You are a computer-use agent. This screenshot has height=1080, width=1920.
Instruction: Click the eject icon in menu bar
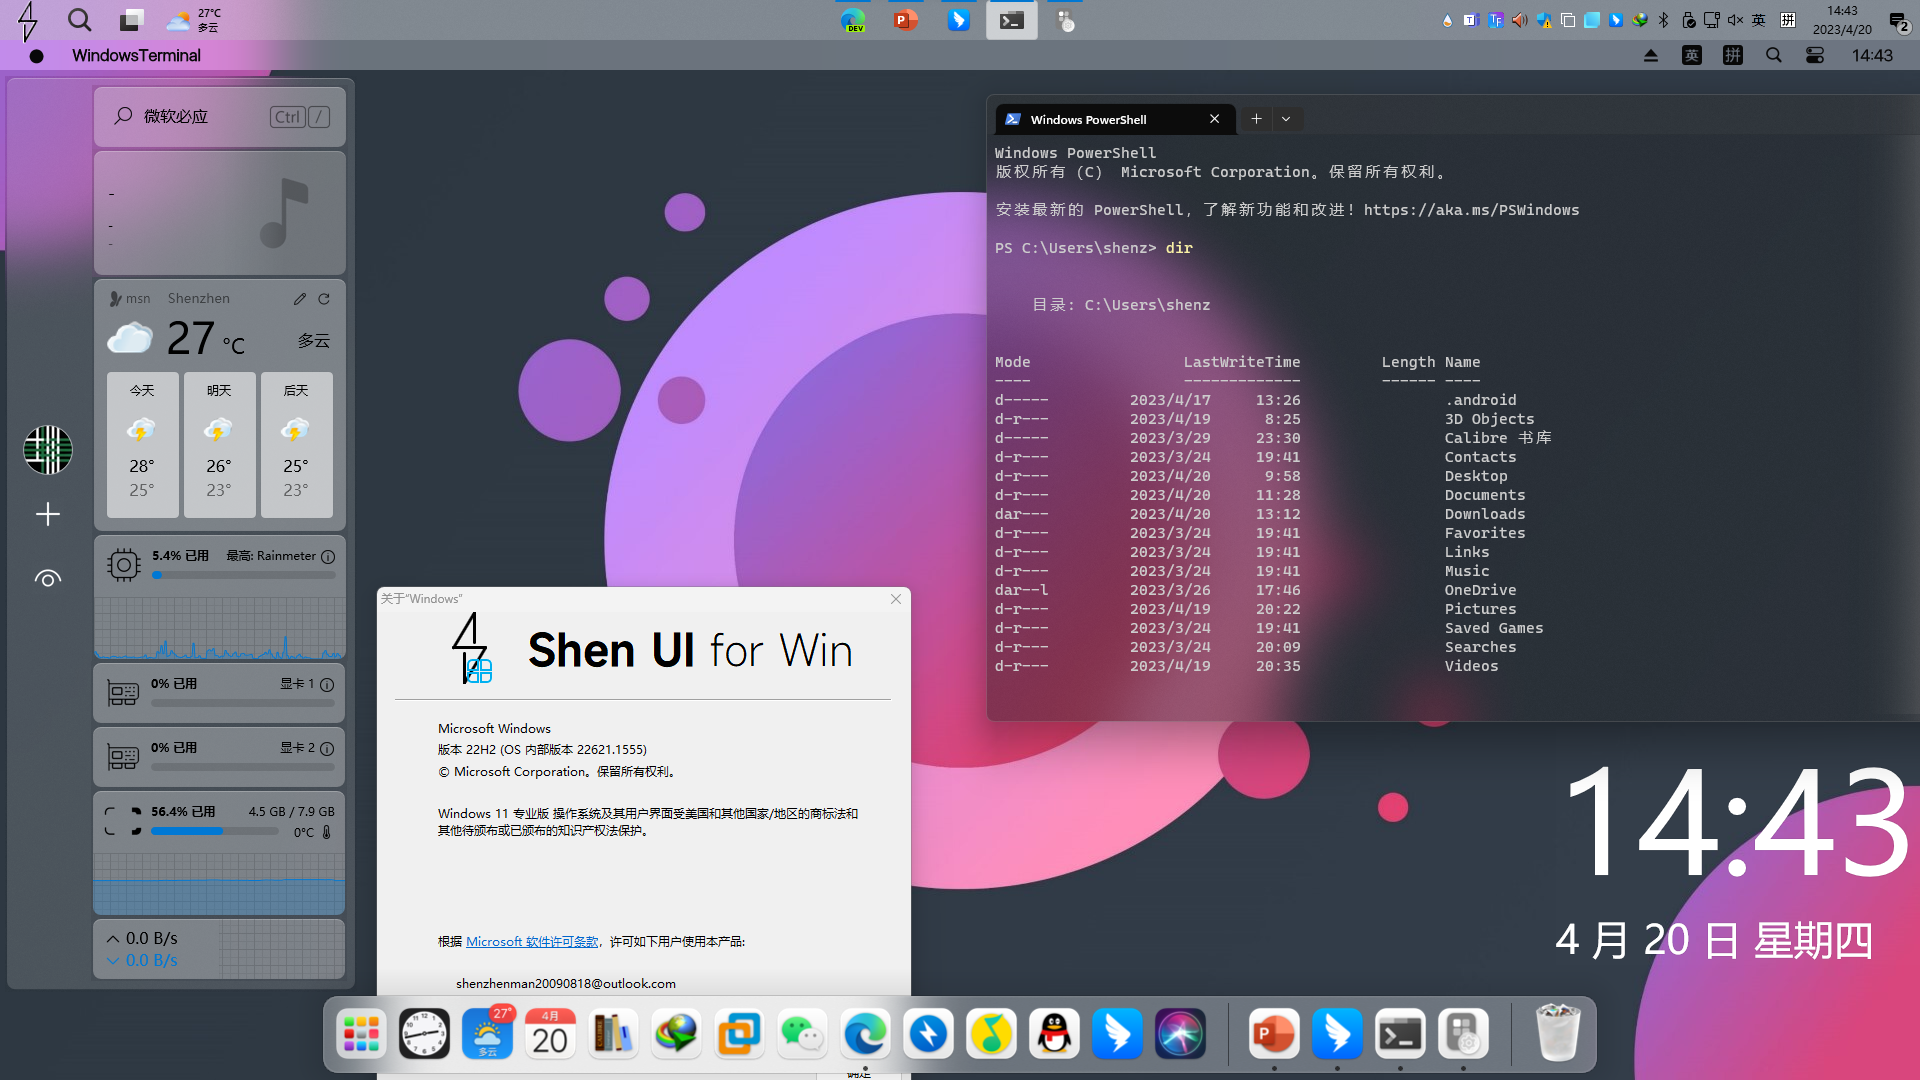1651,56
